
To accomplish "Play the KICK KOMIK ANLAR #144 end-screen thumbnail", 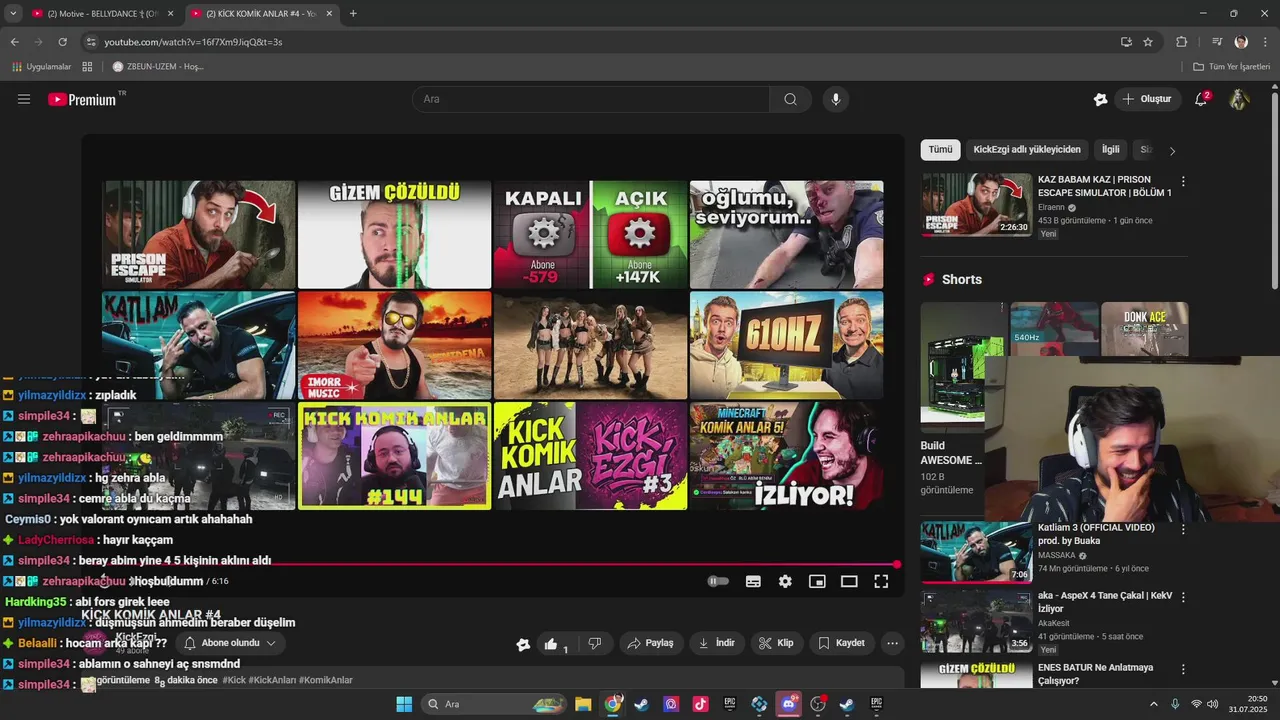I will pos(394,456).
